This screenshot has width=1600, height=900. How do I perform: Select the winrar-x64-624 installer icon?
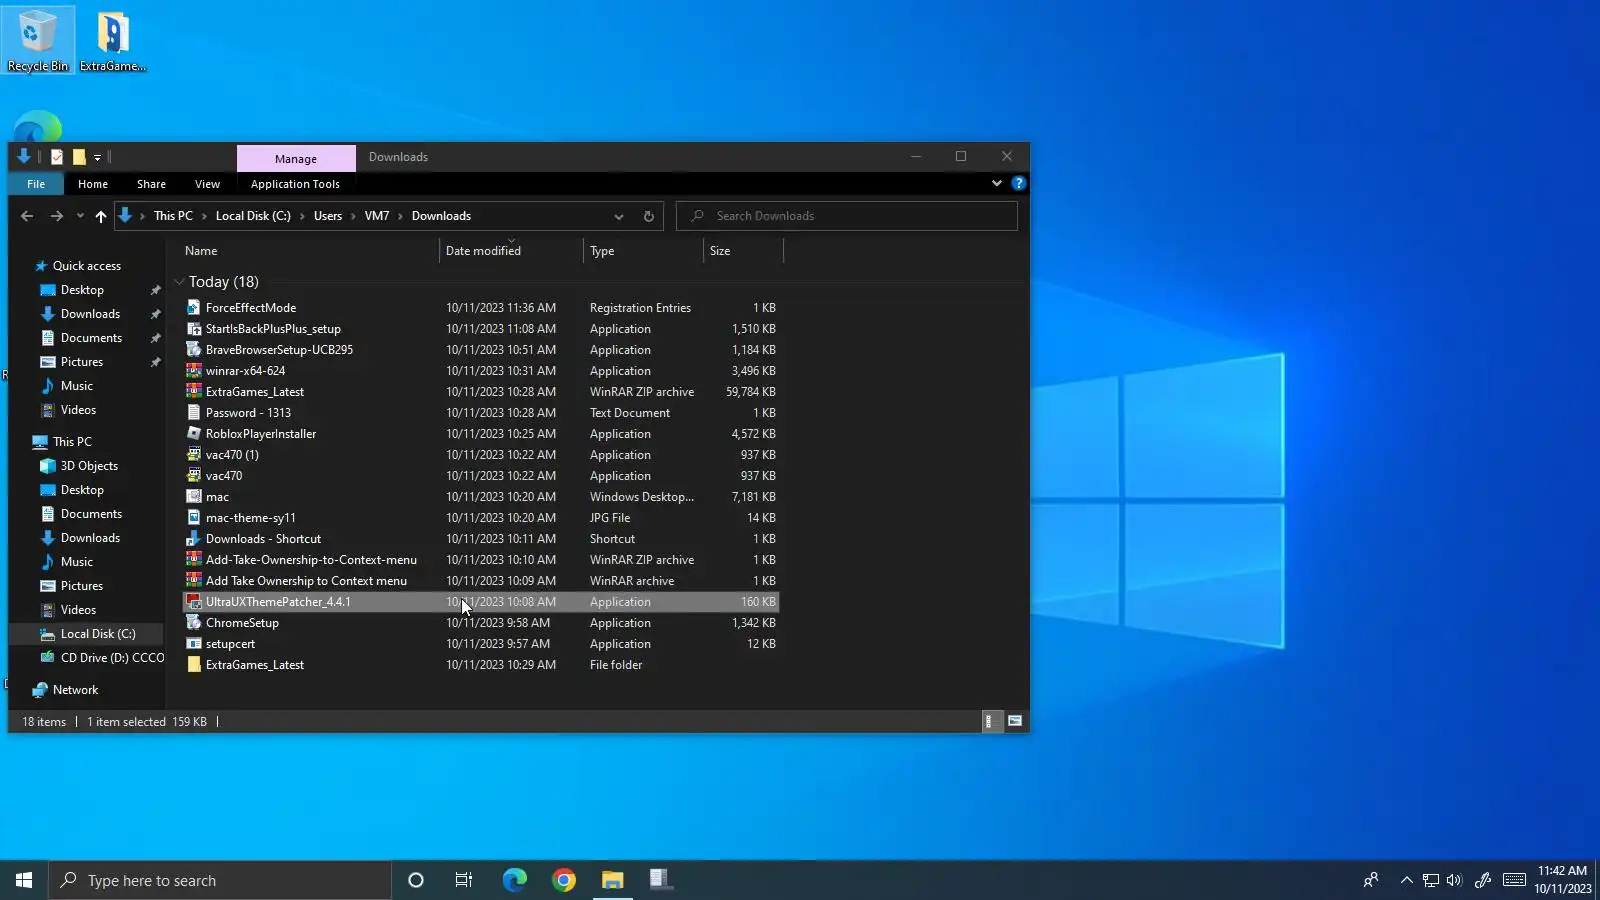(x=194, y=371)
